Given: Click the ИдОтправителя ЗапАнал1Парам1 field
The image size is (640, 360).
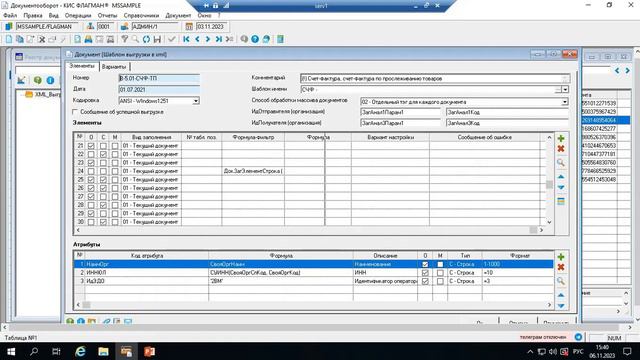Looking at the screenshot, I should 400,112.
